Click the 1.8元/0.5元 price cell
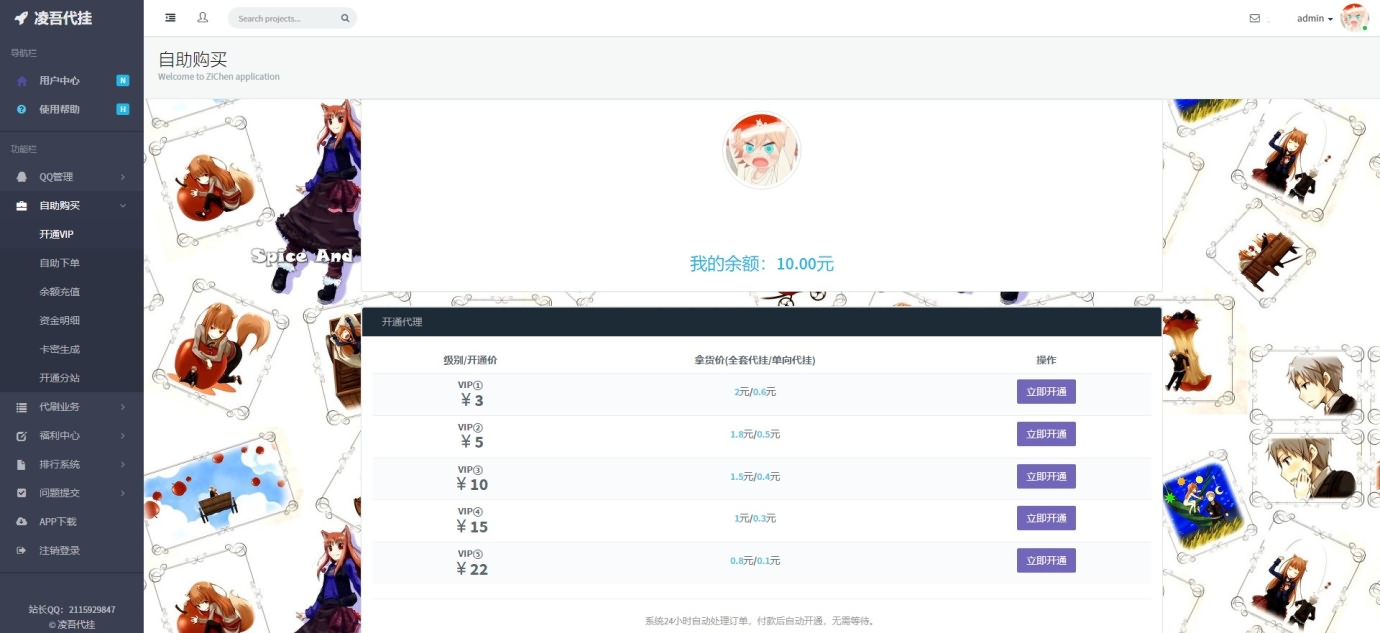Viewport: 1380px width, 633px height. tap(755, 434)
